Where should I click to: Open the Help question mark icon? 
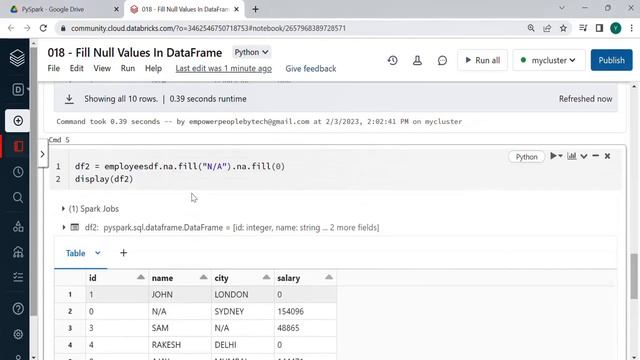click(x=18, y=309)
